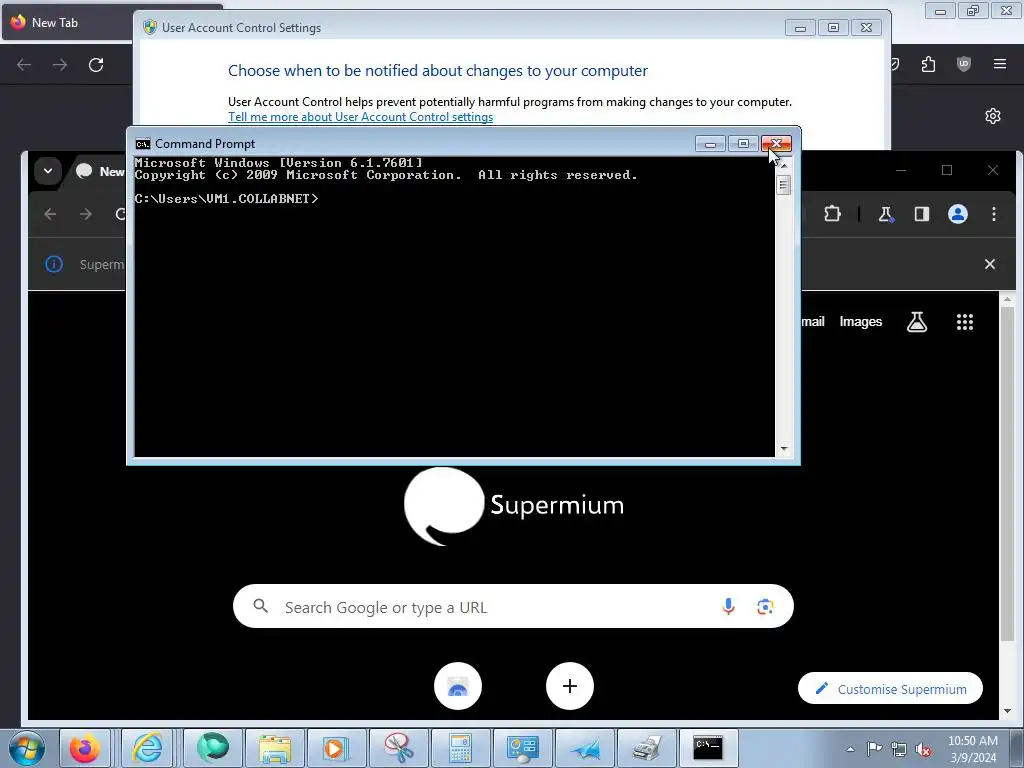
Task: Click the paper plane taskbar icon
Action: coord(584,748)
